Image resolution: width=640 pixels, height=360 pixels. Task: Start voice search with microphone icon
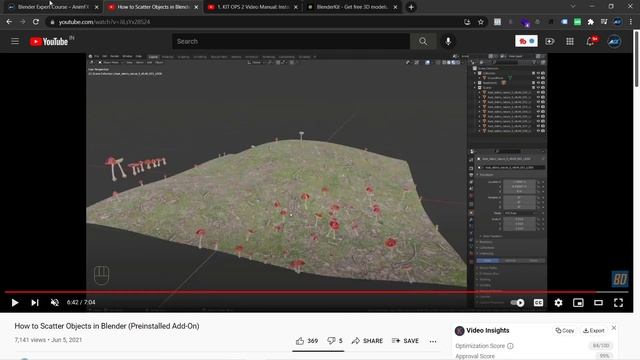pos(448,41)
